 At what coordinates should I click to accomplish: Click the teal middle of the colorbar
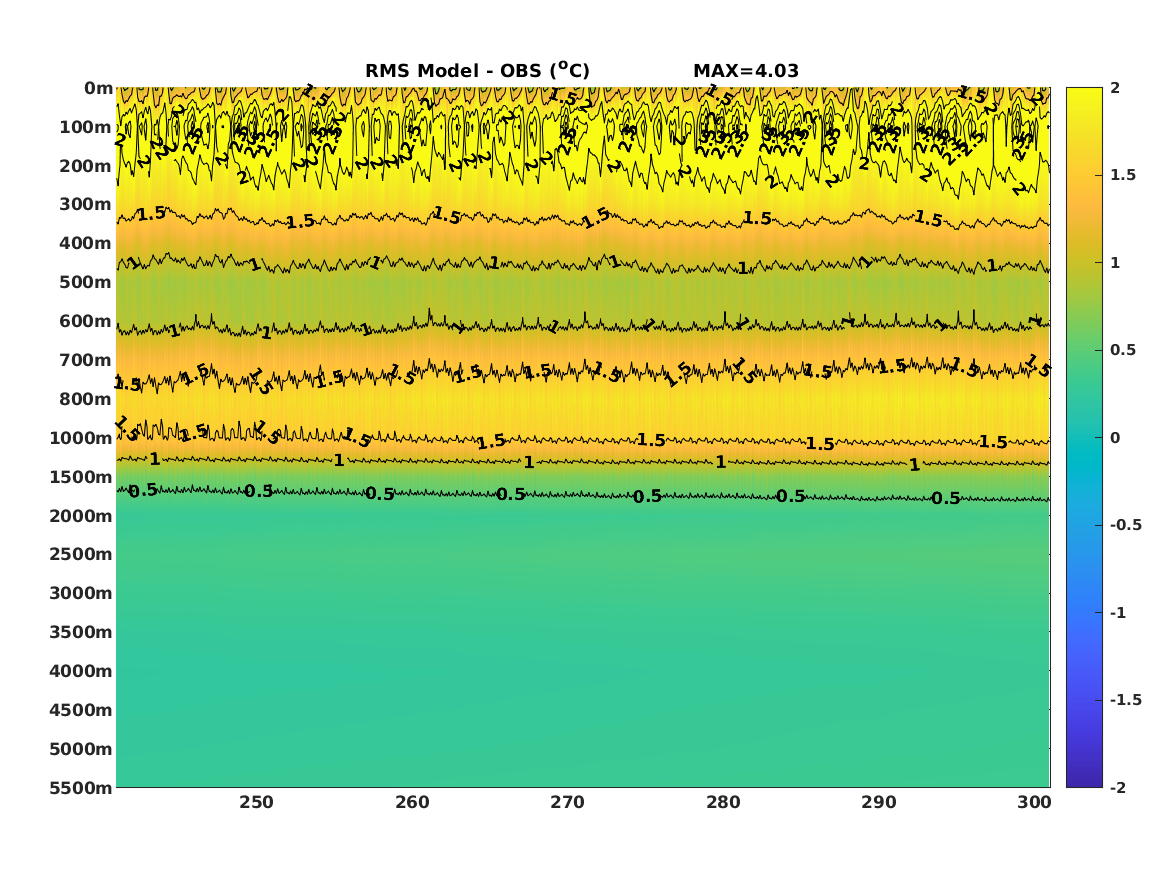coord(1084,438)
